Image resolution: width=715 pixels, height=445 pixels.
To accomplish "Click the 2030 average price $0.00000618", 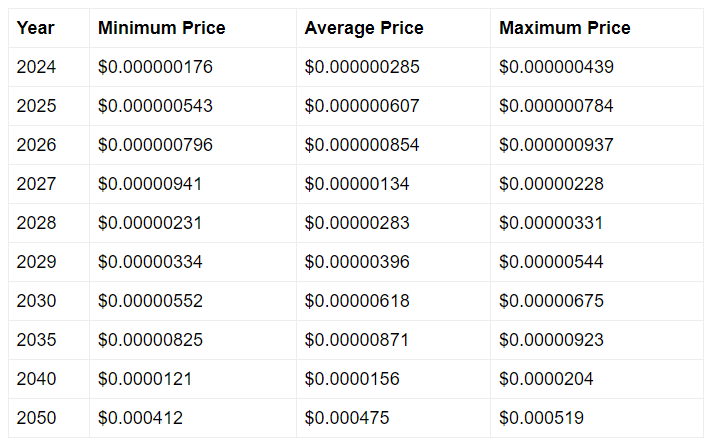I will (x=357, y=300).
